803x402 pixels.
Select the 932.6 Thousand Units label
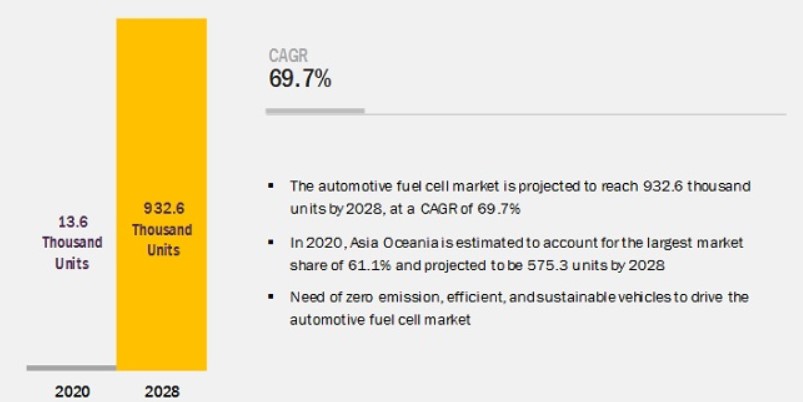pyautogui.click(x=162, y=229)
